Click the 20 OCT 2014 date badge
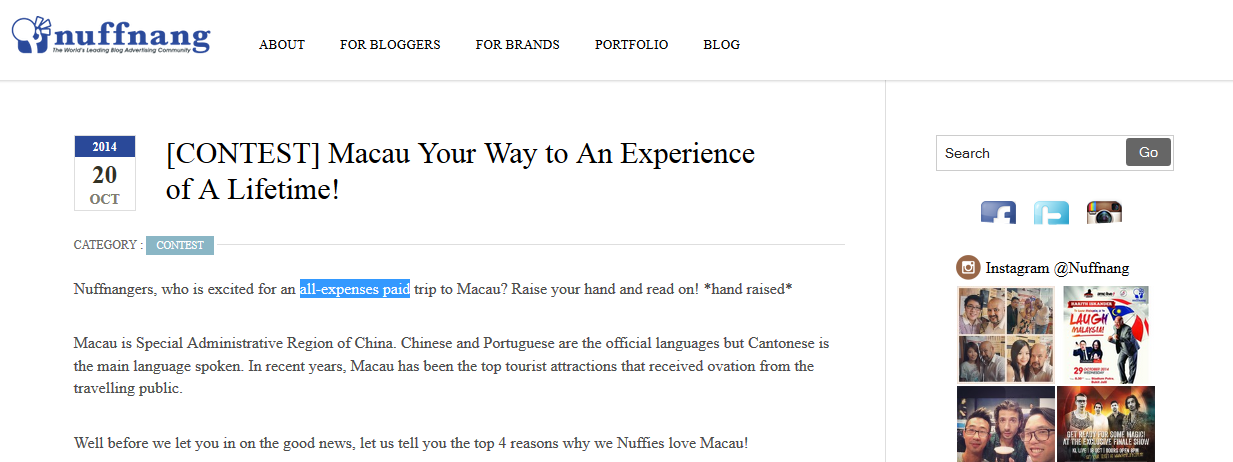The image size is (1233, 462). (105, 173)
